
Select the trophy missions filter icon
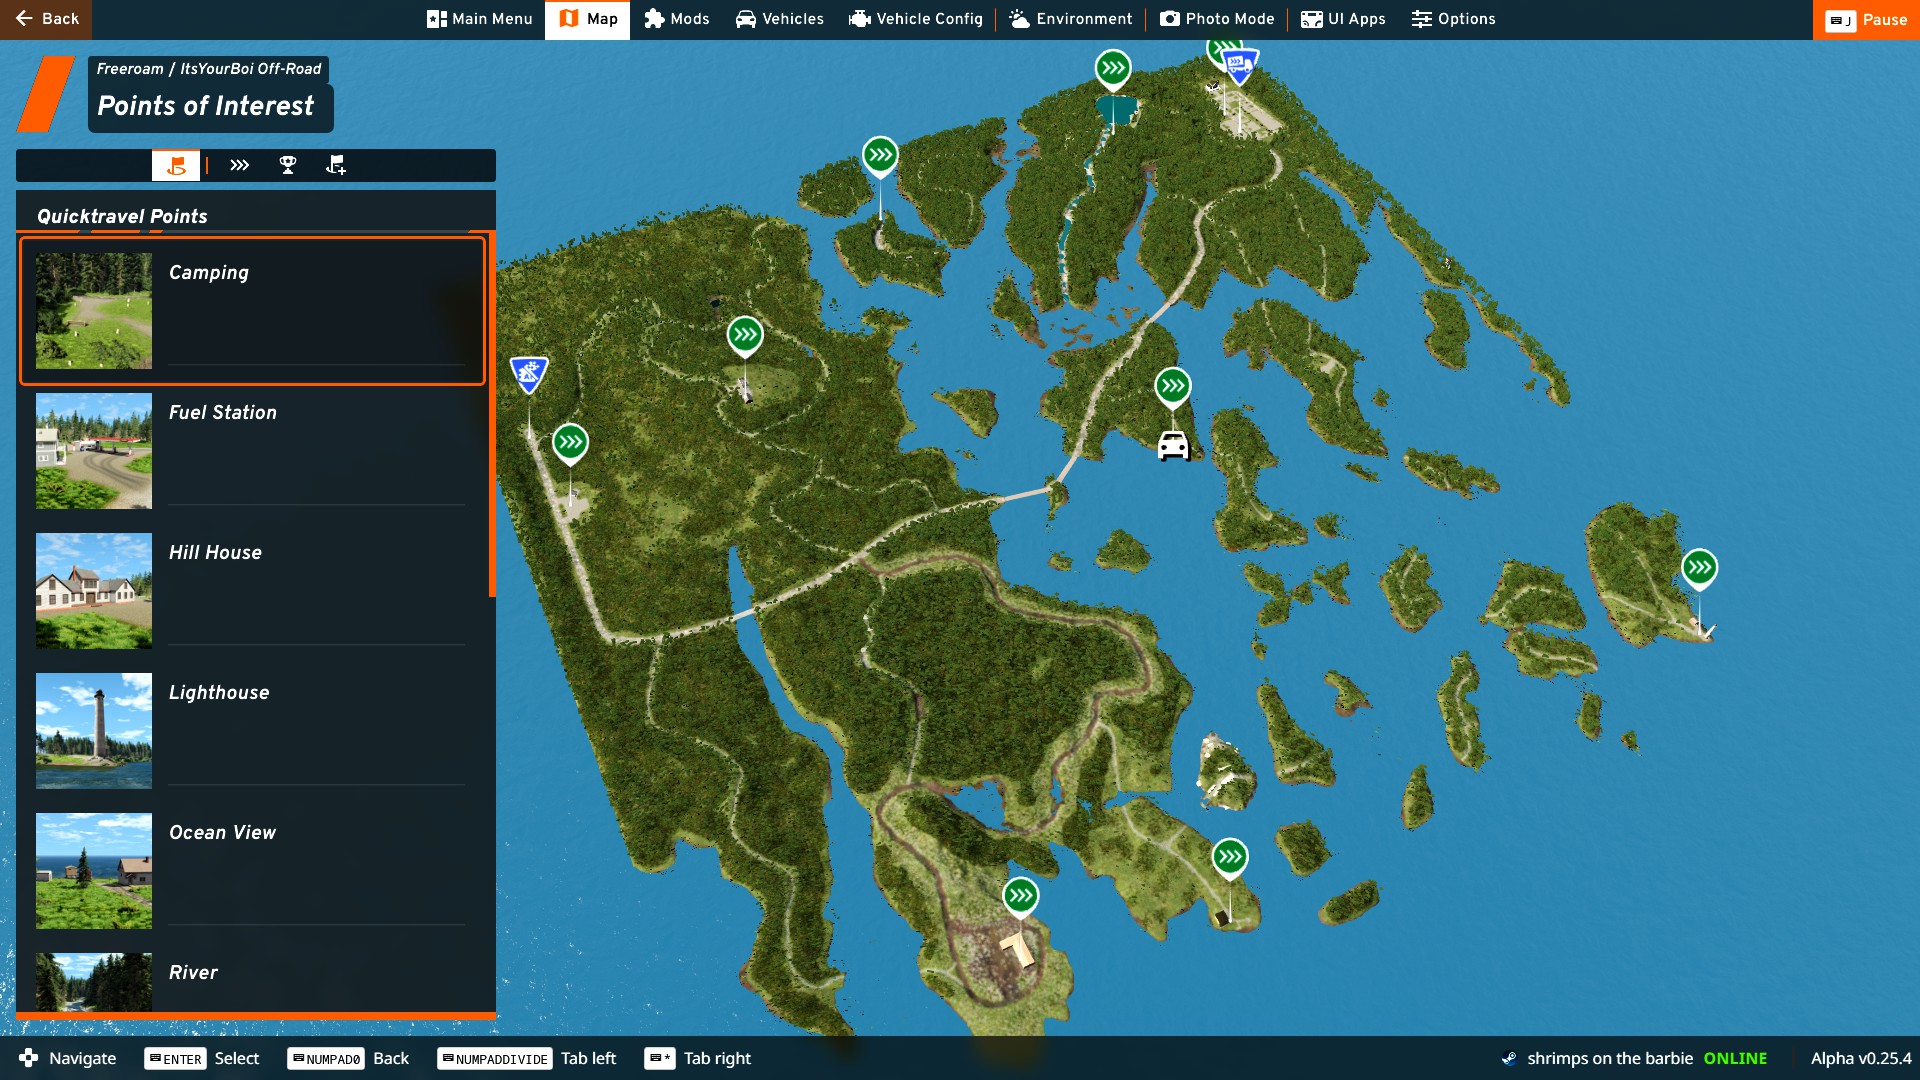click(288, 165)
